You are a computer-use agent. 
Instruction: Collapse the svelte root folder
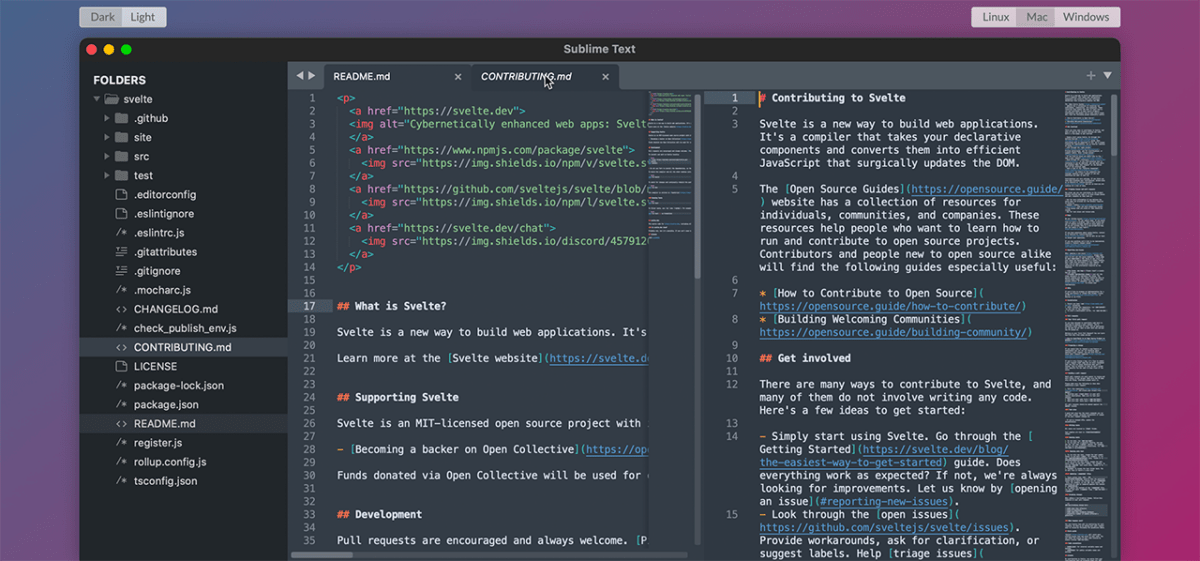[97, 99]
